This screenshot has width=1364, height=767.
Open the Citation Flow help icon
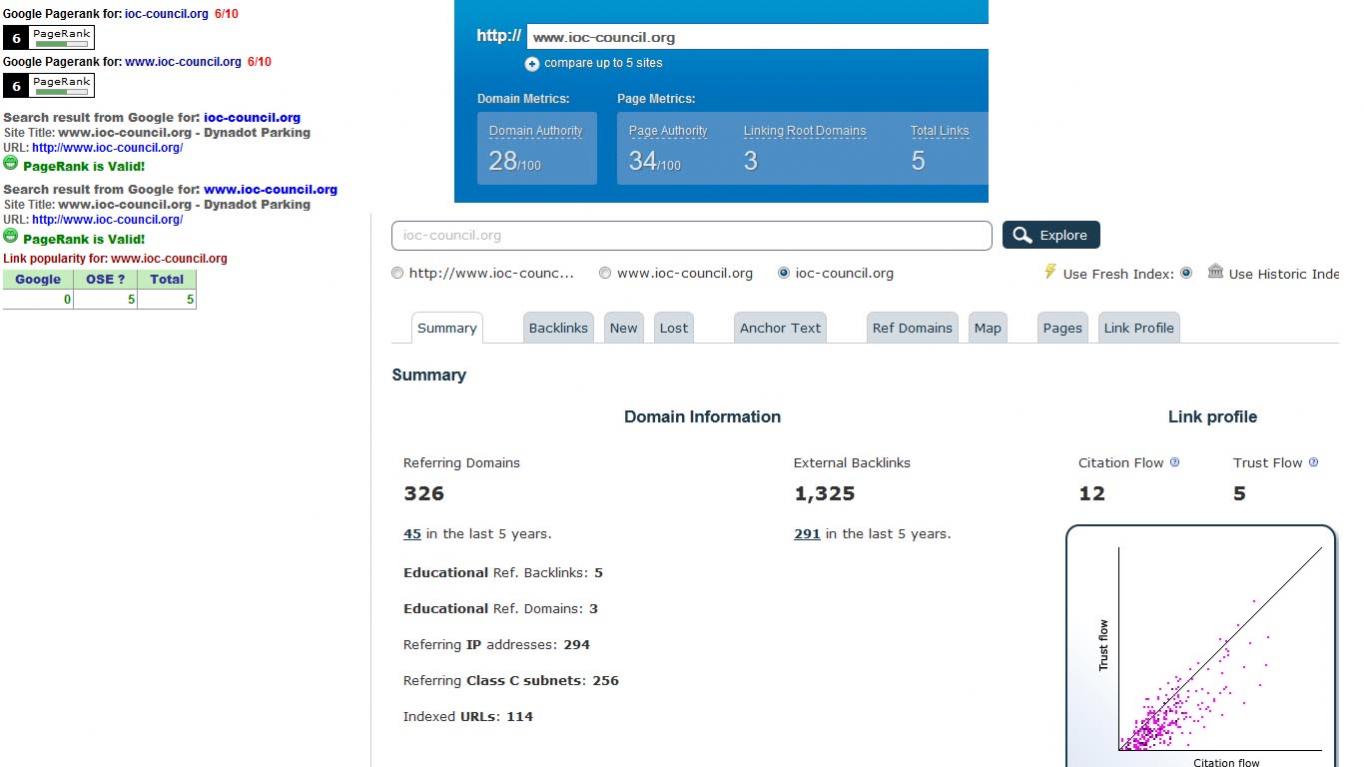pos(1175,463)
